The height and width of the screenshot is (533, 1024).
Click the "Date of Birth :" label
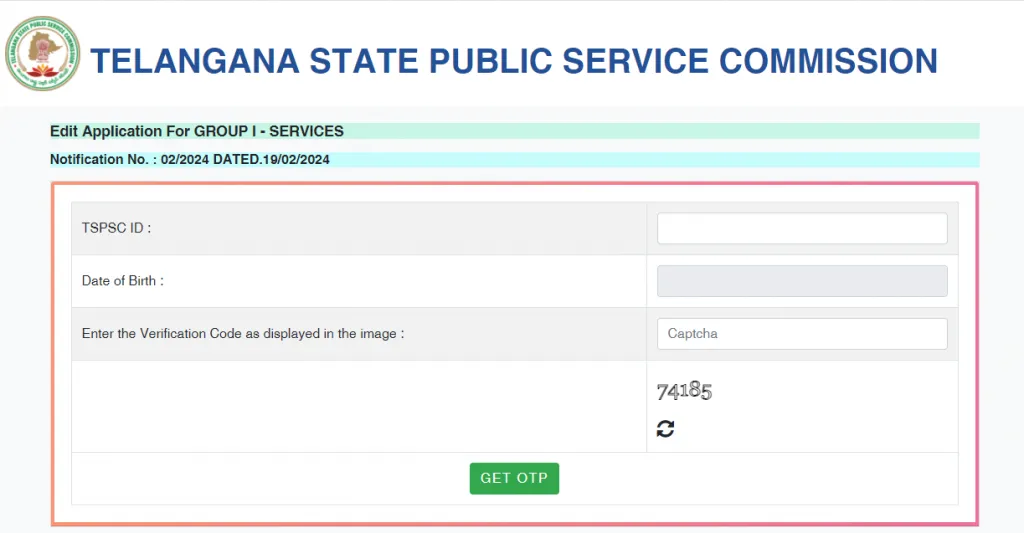(123, 281)
